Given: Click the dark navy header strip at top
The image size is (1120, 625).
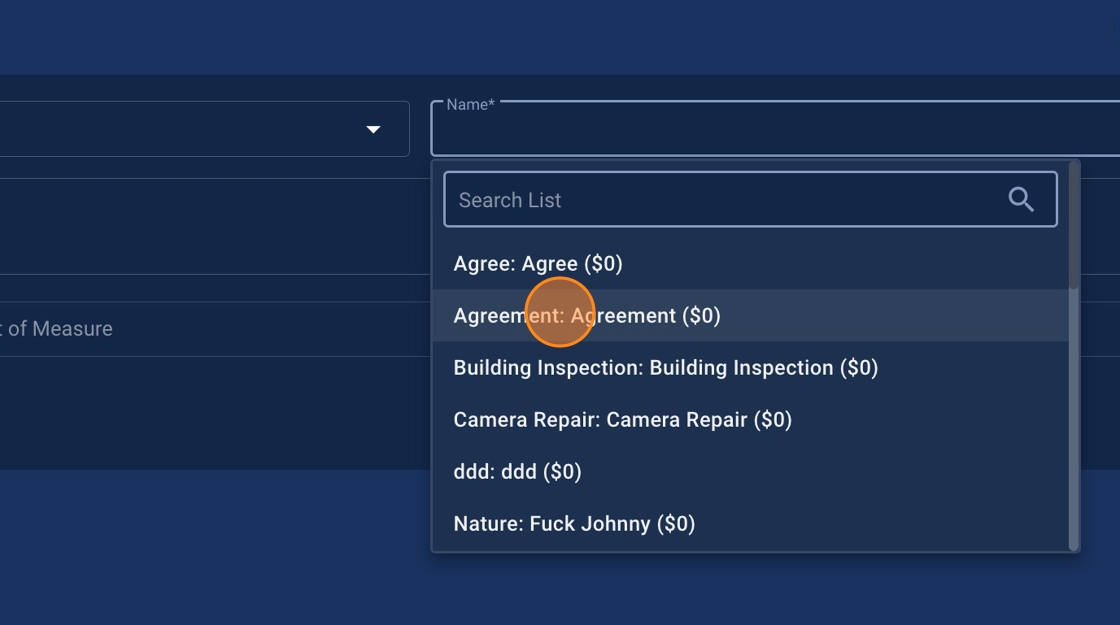Looking at the screenshot, I should (560, 36).
